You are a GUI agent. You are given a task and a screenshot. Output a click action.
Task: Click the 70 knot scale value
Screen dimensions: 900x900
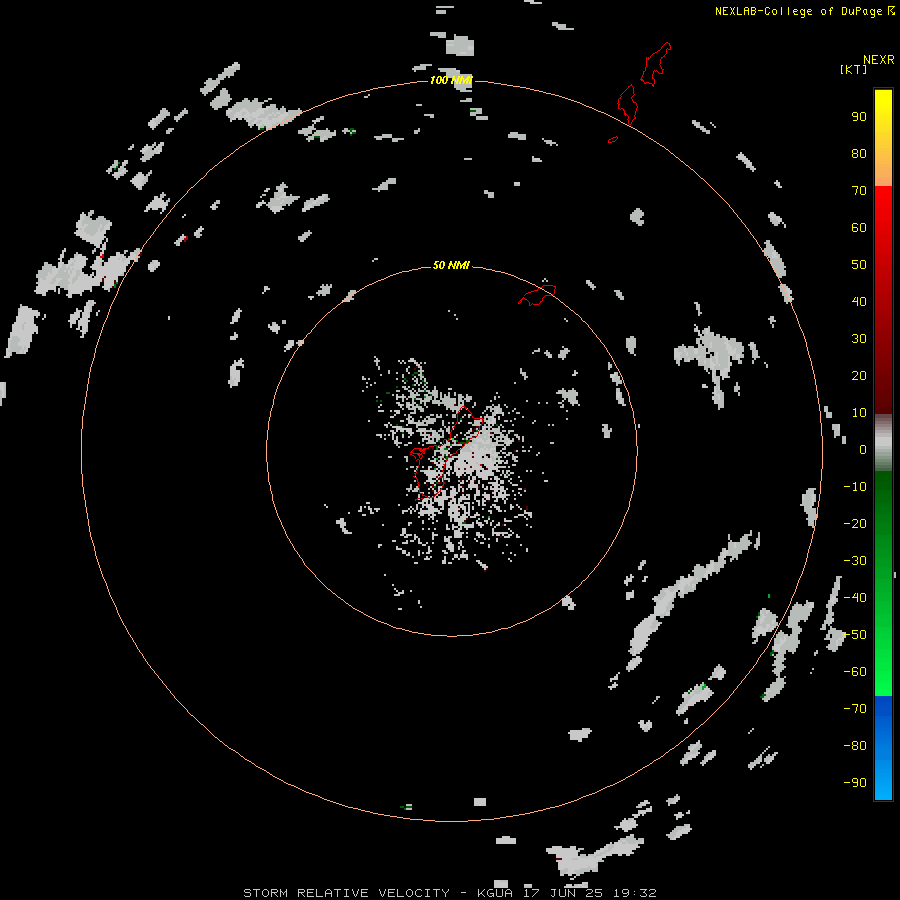[x=859, y=191]
